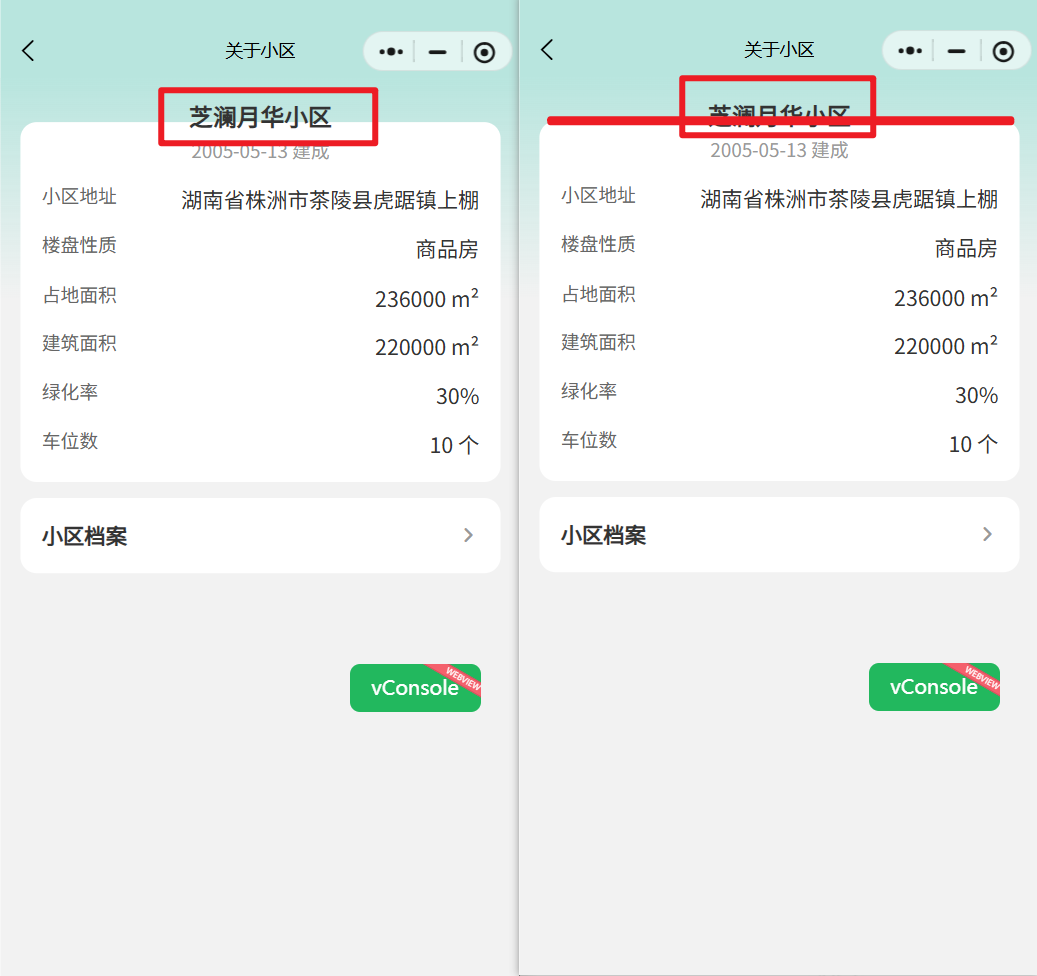The width and height of the screenshot is (1037, 976).
Task: Click the 关于小区 page title in the right screenshot
Action: 779,50
